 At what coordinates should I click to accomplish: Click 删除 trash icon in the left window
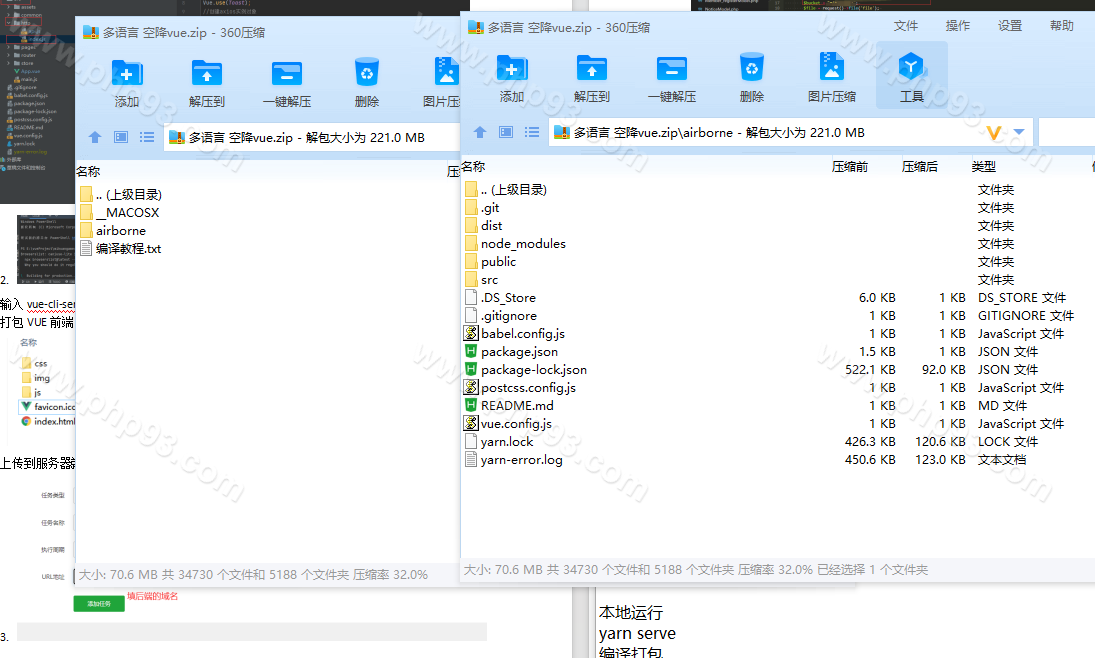(366, 83)
